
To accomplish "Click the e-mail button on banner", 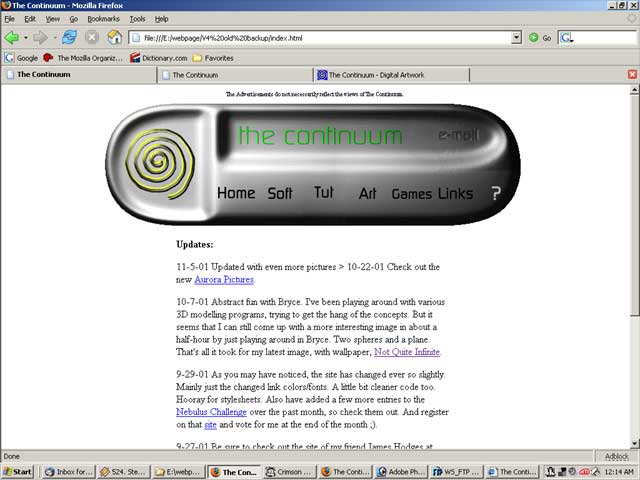I will point(457,134).
